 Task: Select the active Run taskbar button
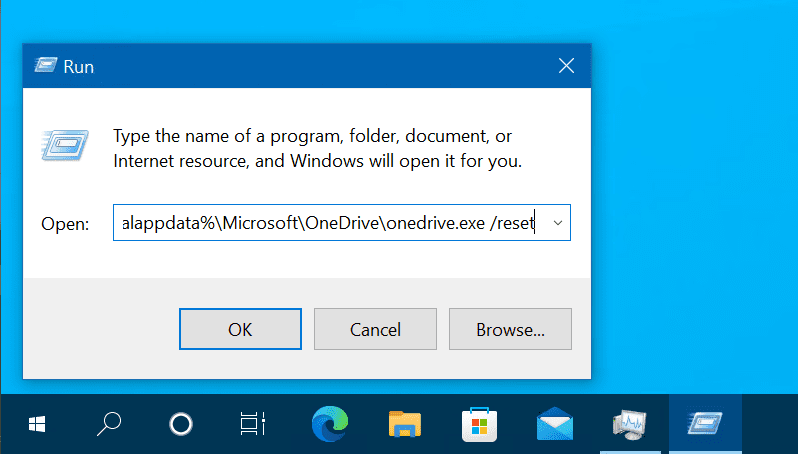[705, 424]
